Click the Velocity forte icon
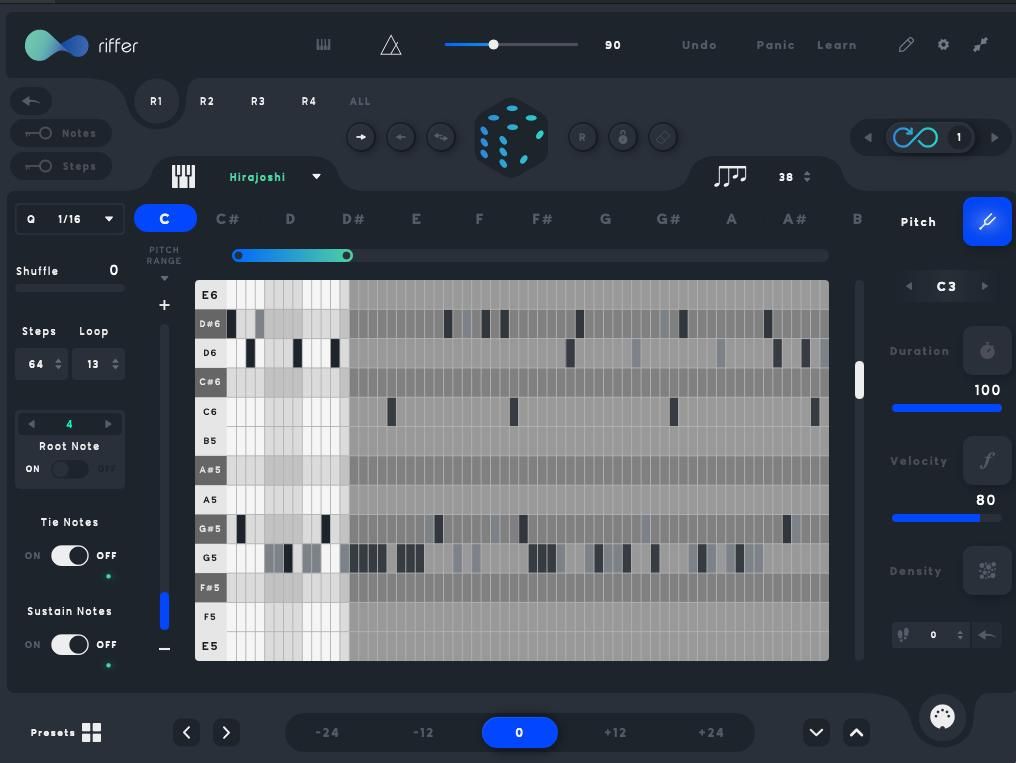 point(987,461)
